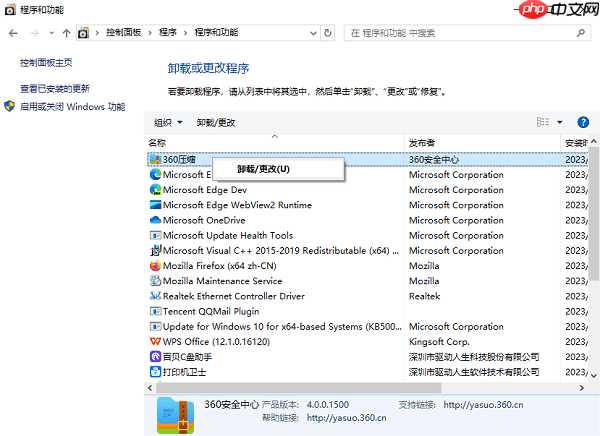Select Microsoft Edge WebView2 Runtime row
The height and width of the screenshot is (436, 600).
pos(367,205)
